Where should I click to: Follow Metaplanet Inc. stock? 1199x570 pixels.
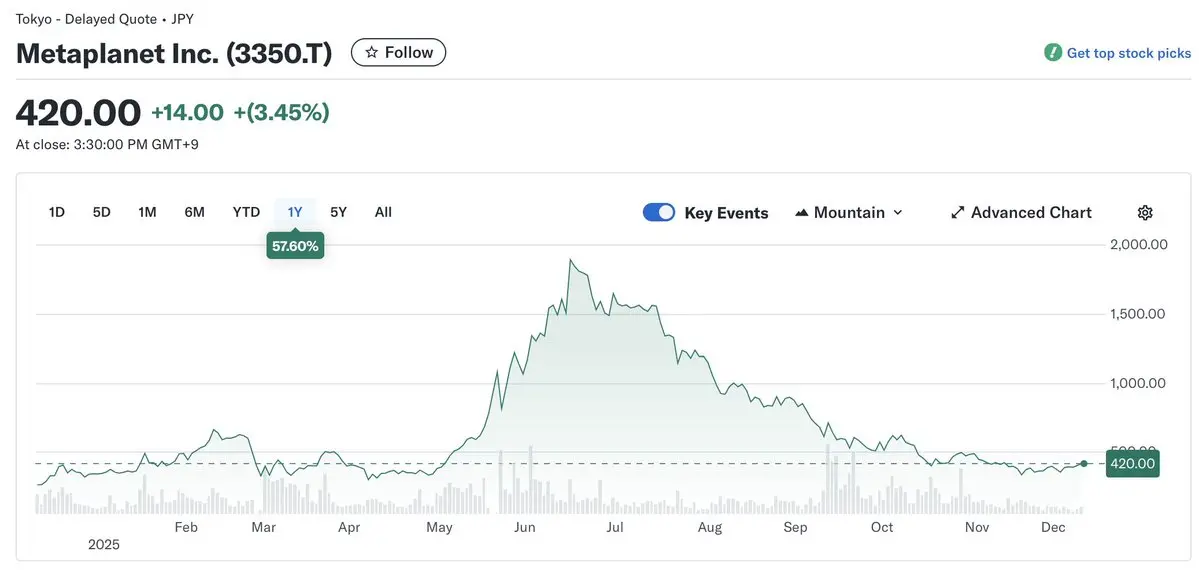[x=398, y=52]
